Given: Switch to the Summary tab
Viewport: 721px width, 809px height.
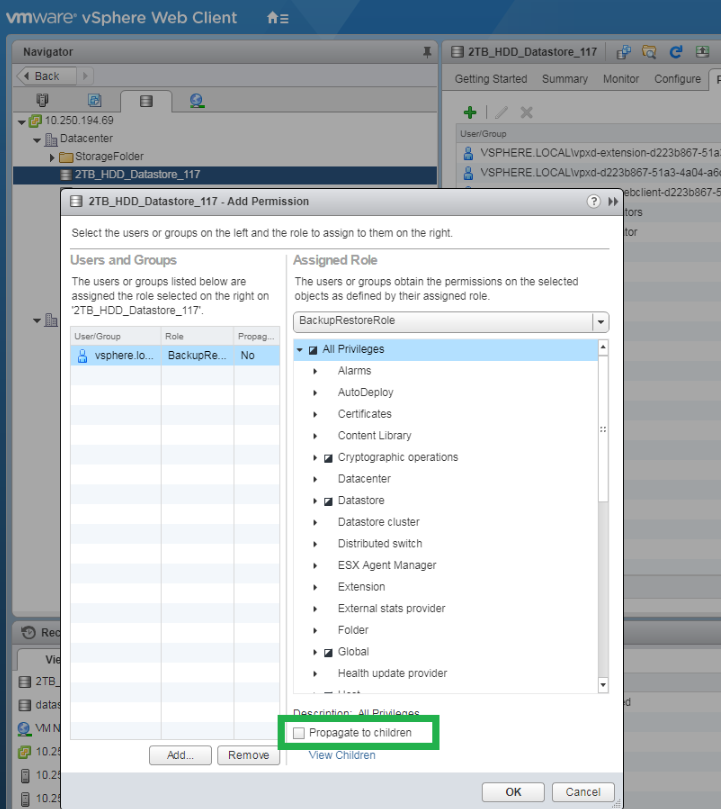Looking at the screenshot, I should (x=565, y=79).
